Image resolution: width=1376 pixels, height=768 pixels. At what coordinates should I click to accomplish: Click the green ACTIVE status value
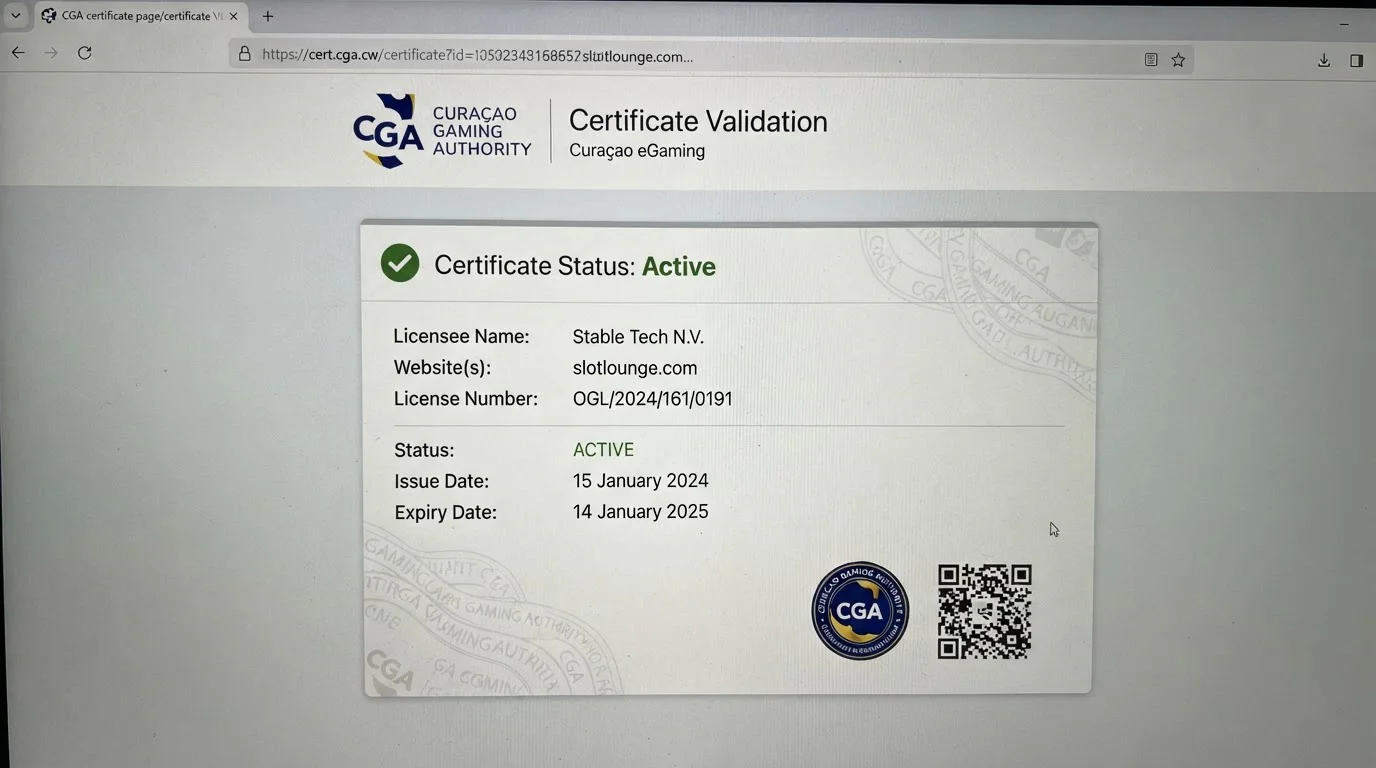pyautogui.click(x=603, y=450)
